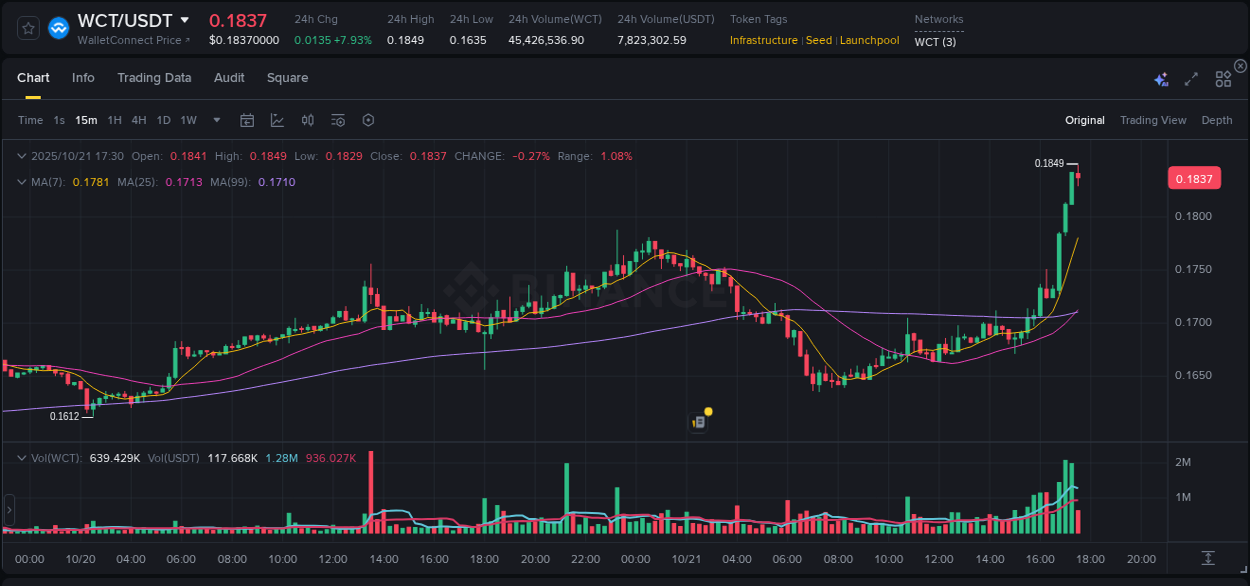This screenshot has width=1250, height=586.
Task: Collapse the MA indicator row
Action: click(x=22, y=182)
